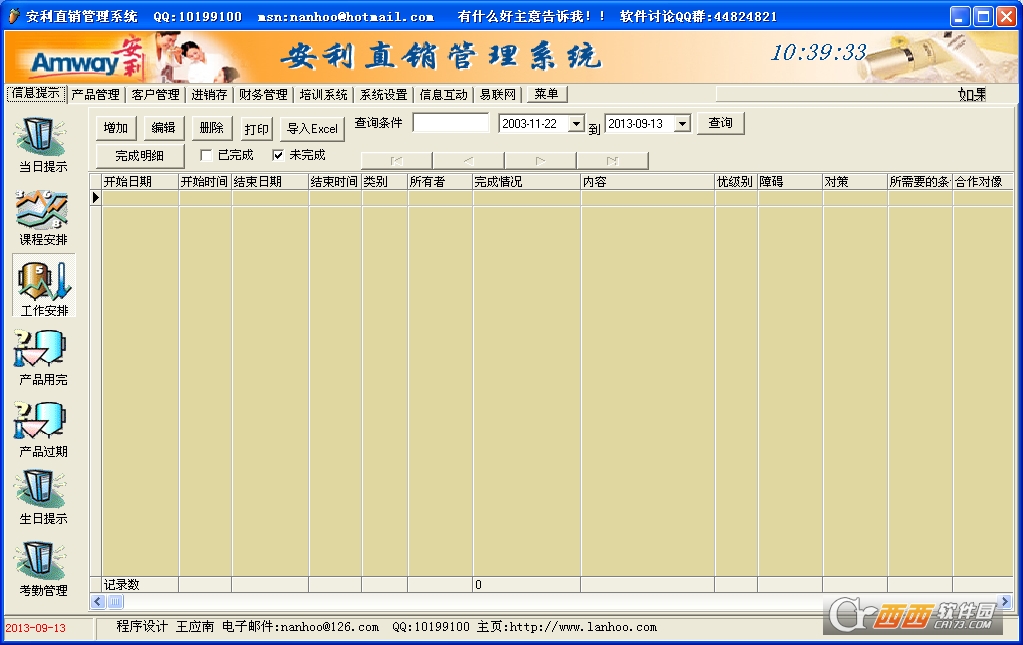Screen dimensions: 1023x645
Task: Enable the 已完成 checkbox
Action: [x=206, y=156]
